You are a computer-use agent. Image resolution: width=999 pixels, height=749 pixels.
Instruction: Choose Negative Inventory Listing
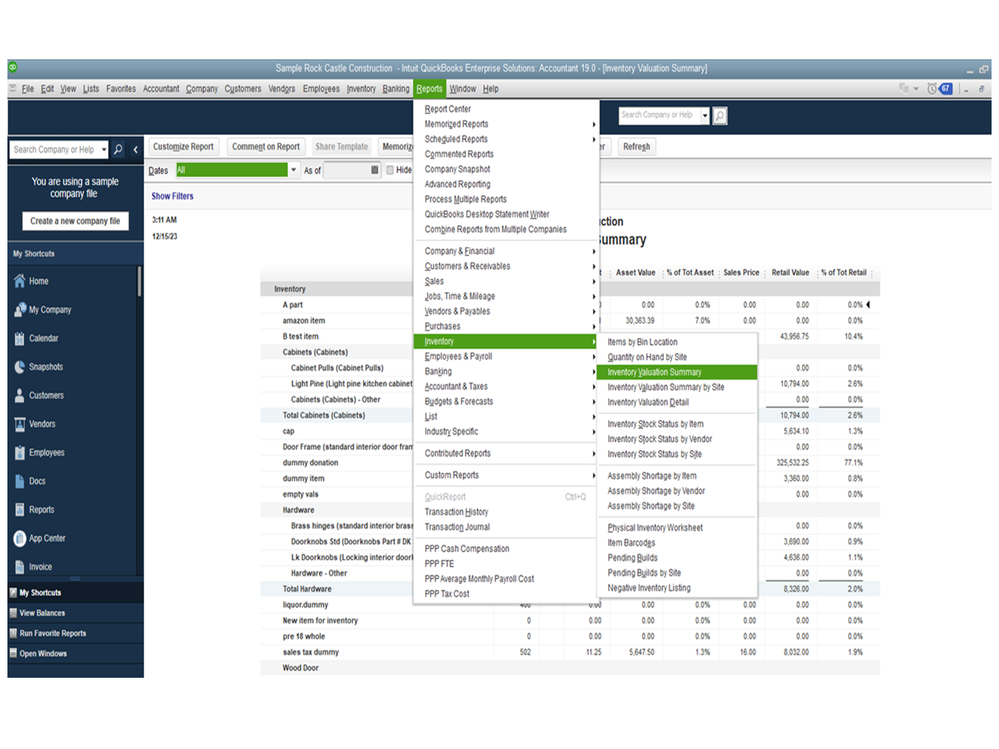(x=677, y=588)
